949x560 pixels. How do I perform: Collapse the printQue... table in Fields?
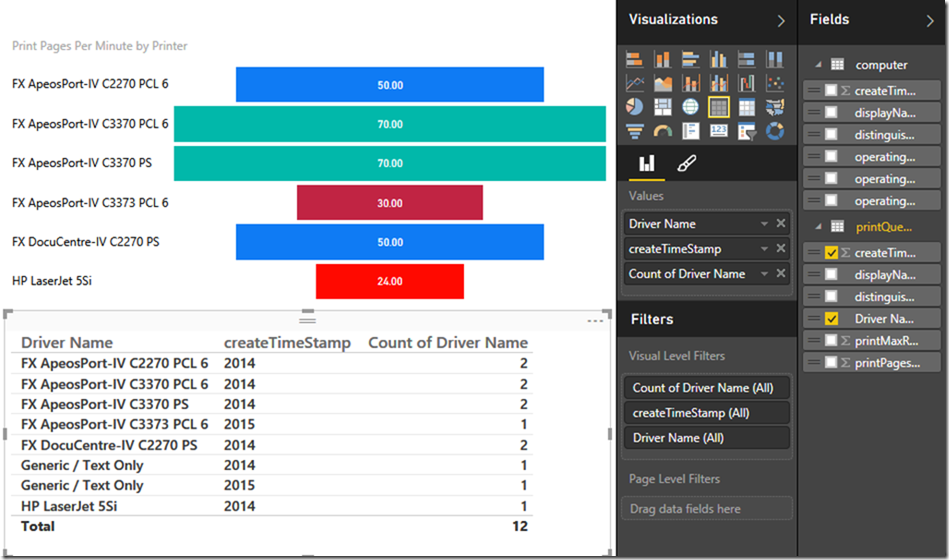coord(818,226)
